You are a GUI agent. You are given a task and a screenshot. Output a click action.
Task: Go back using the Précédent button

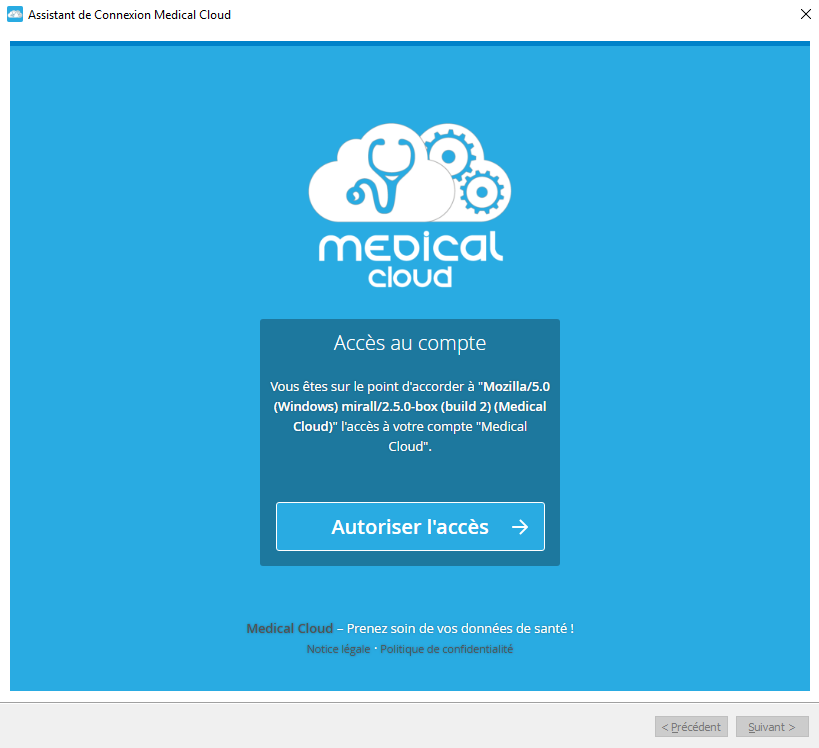click(691, 727)
